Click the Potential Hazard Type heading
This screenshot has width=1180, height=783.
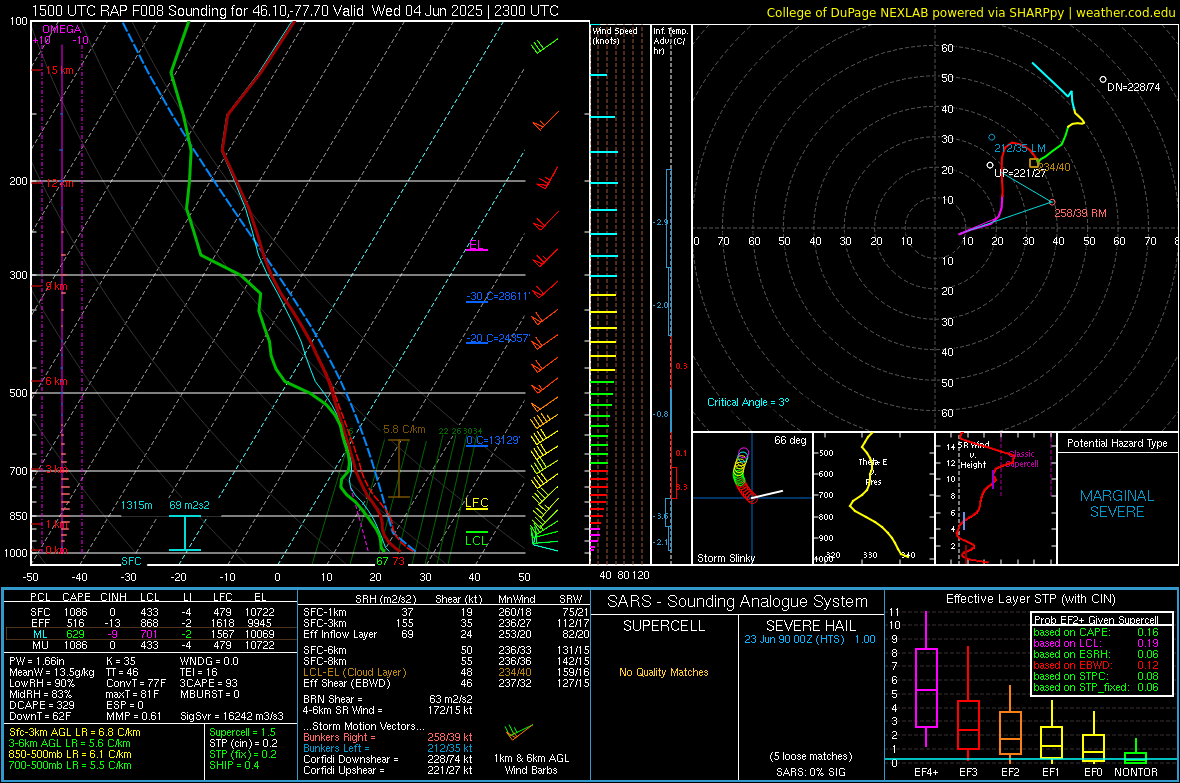point(1117,443)
